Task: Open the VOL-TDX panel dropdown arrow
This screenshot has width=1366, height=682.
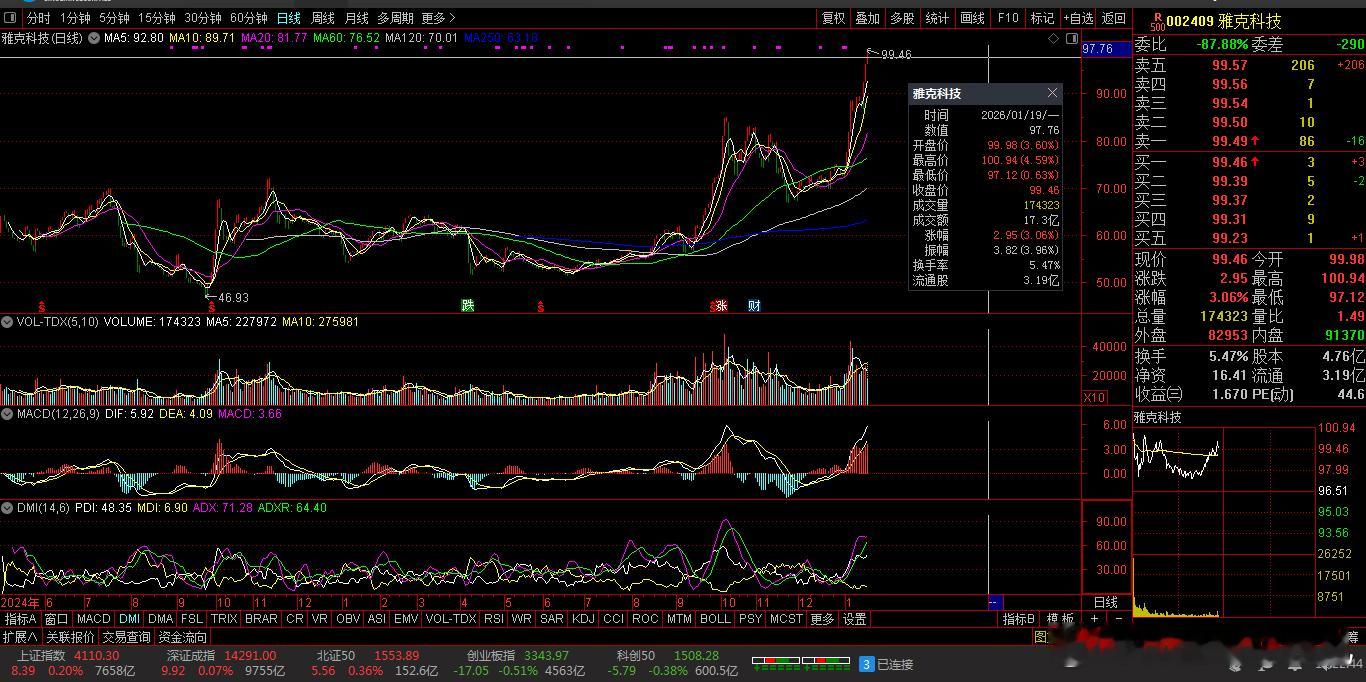Action: (7, 322)
